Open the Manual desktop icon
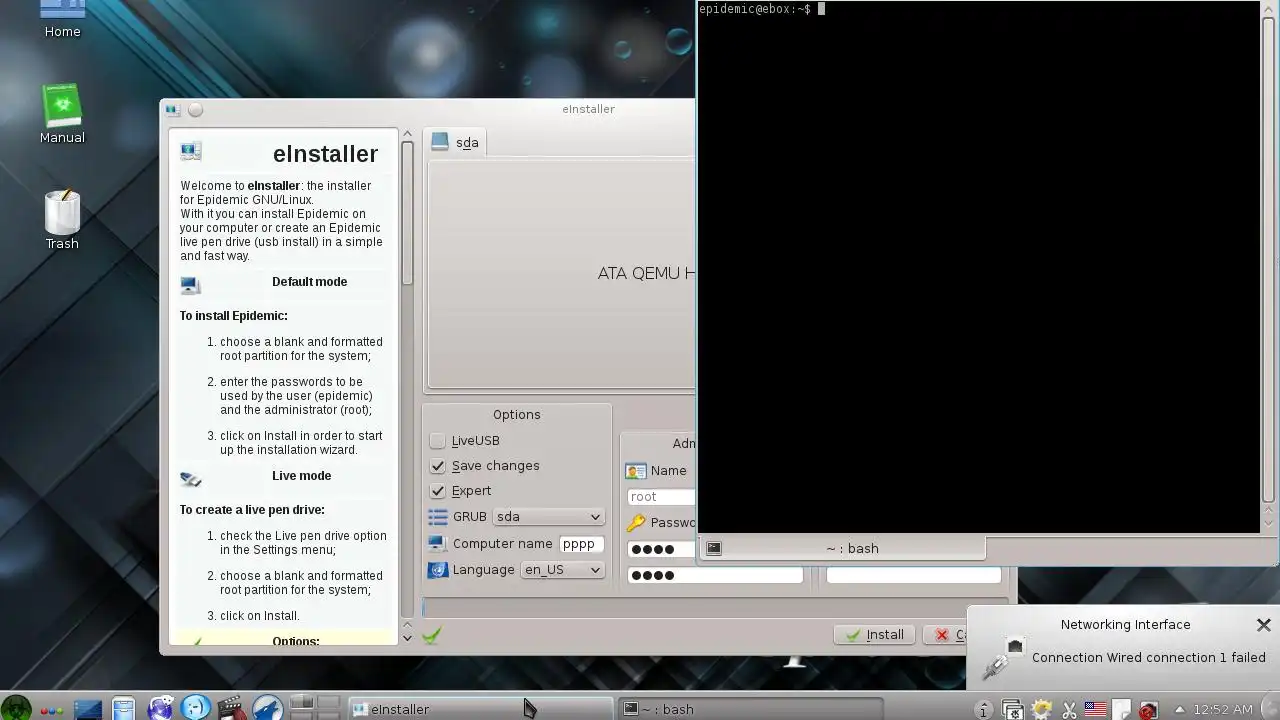 [62, 113]
